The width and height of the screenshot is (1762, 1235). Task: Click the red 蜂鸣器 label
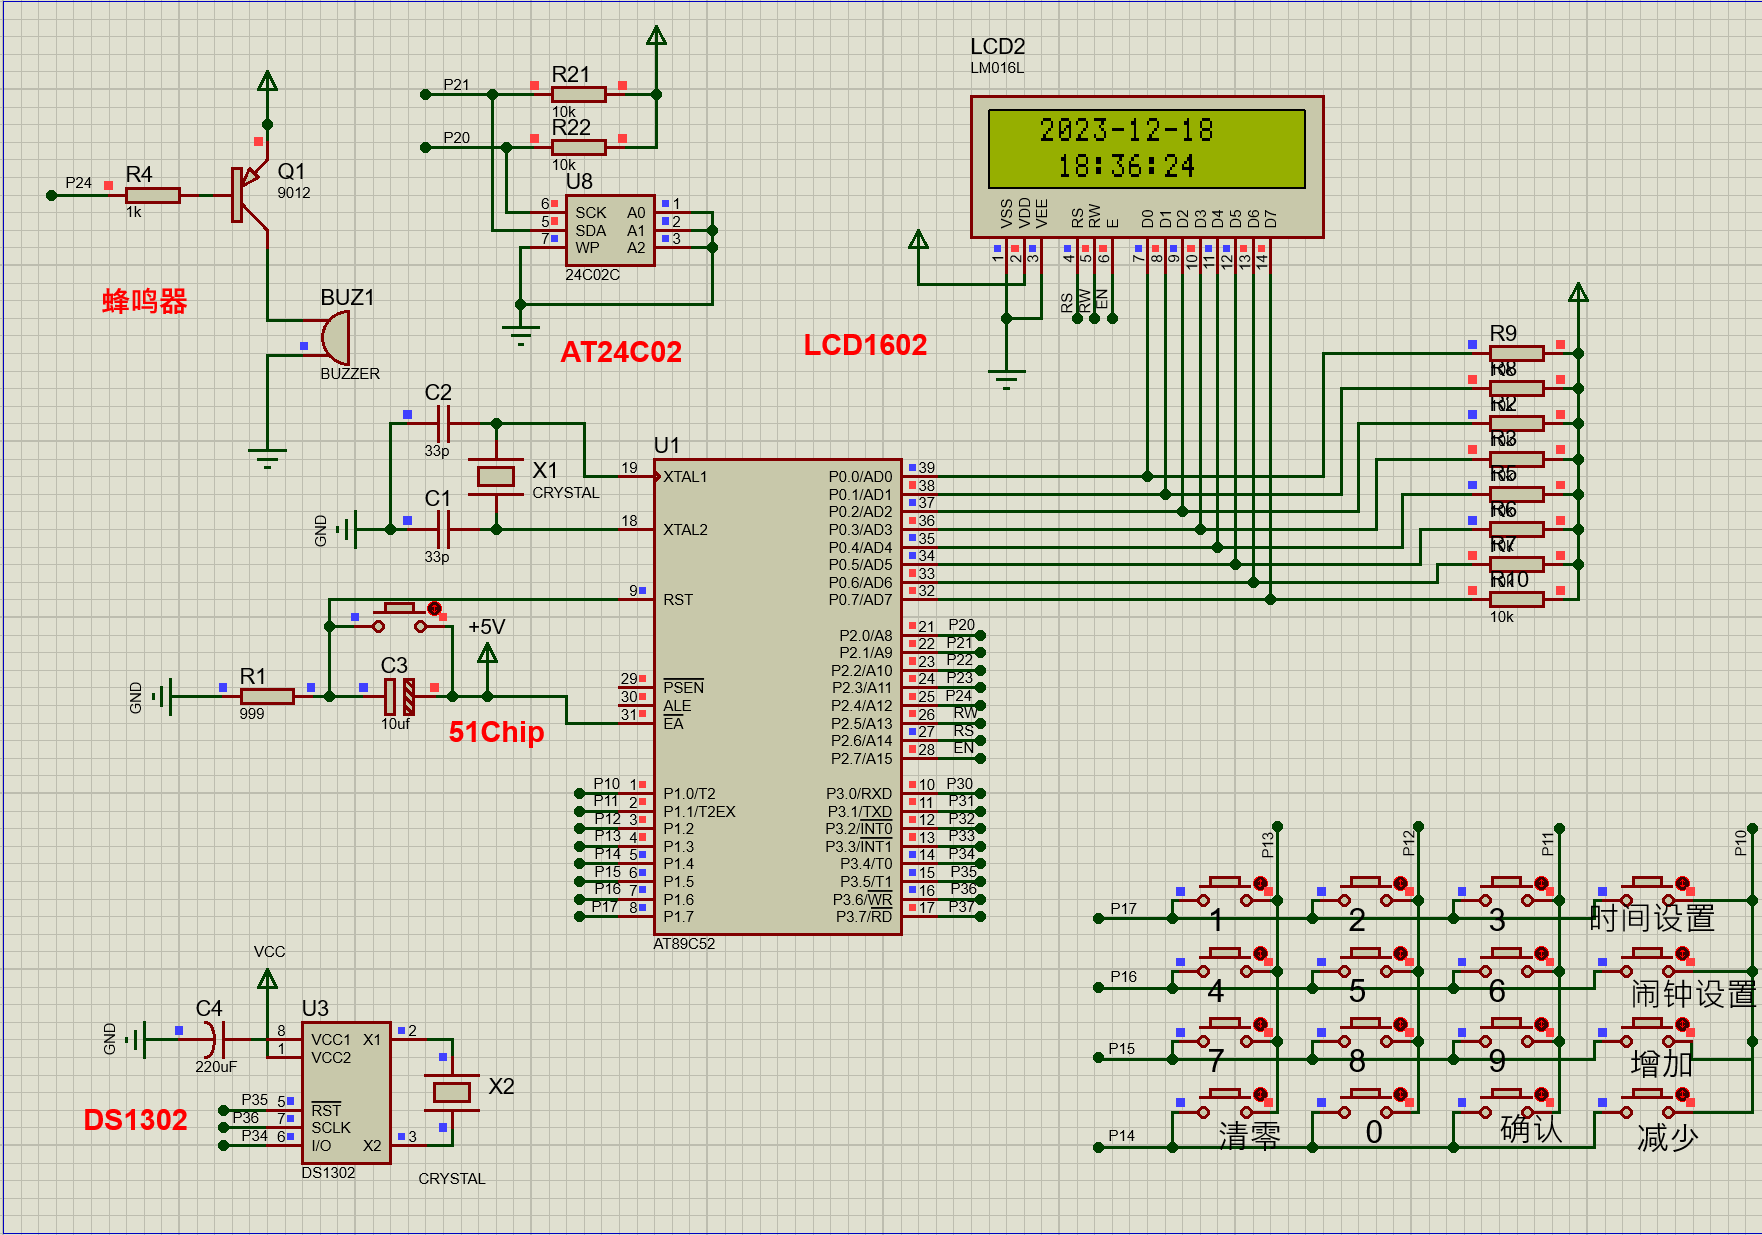click(x=145, y=301)
